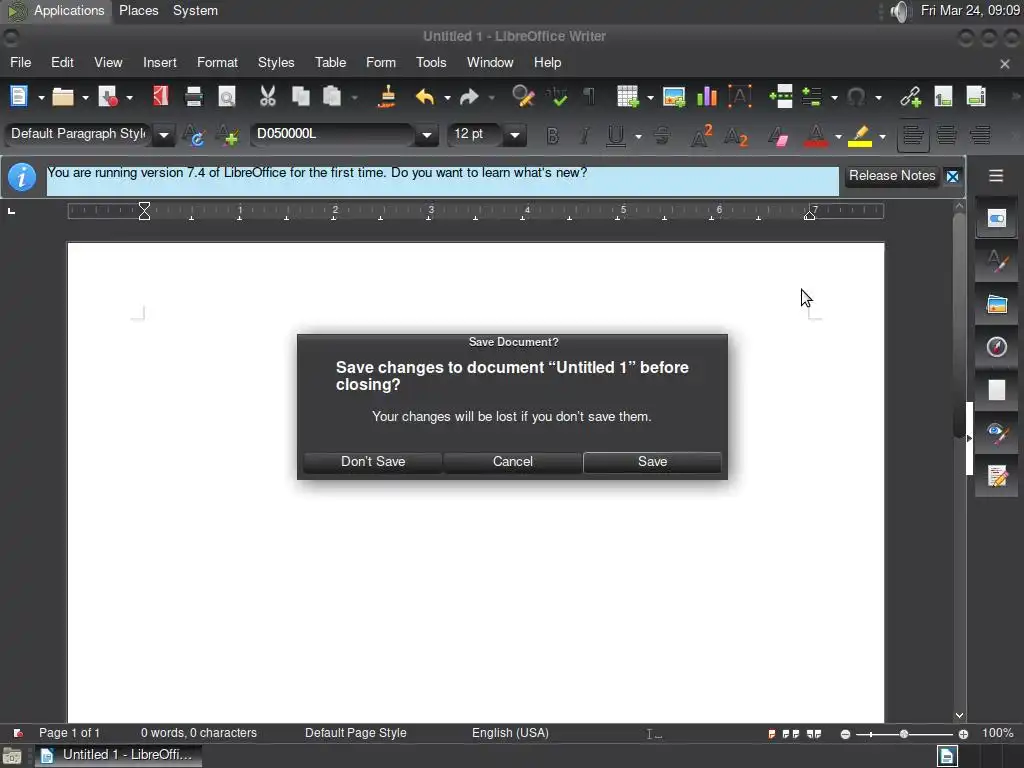This screenshot has height=768, width=1024.
Task: Select Clone Formatting brush icon
Action: click(387, 97)
